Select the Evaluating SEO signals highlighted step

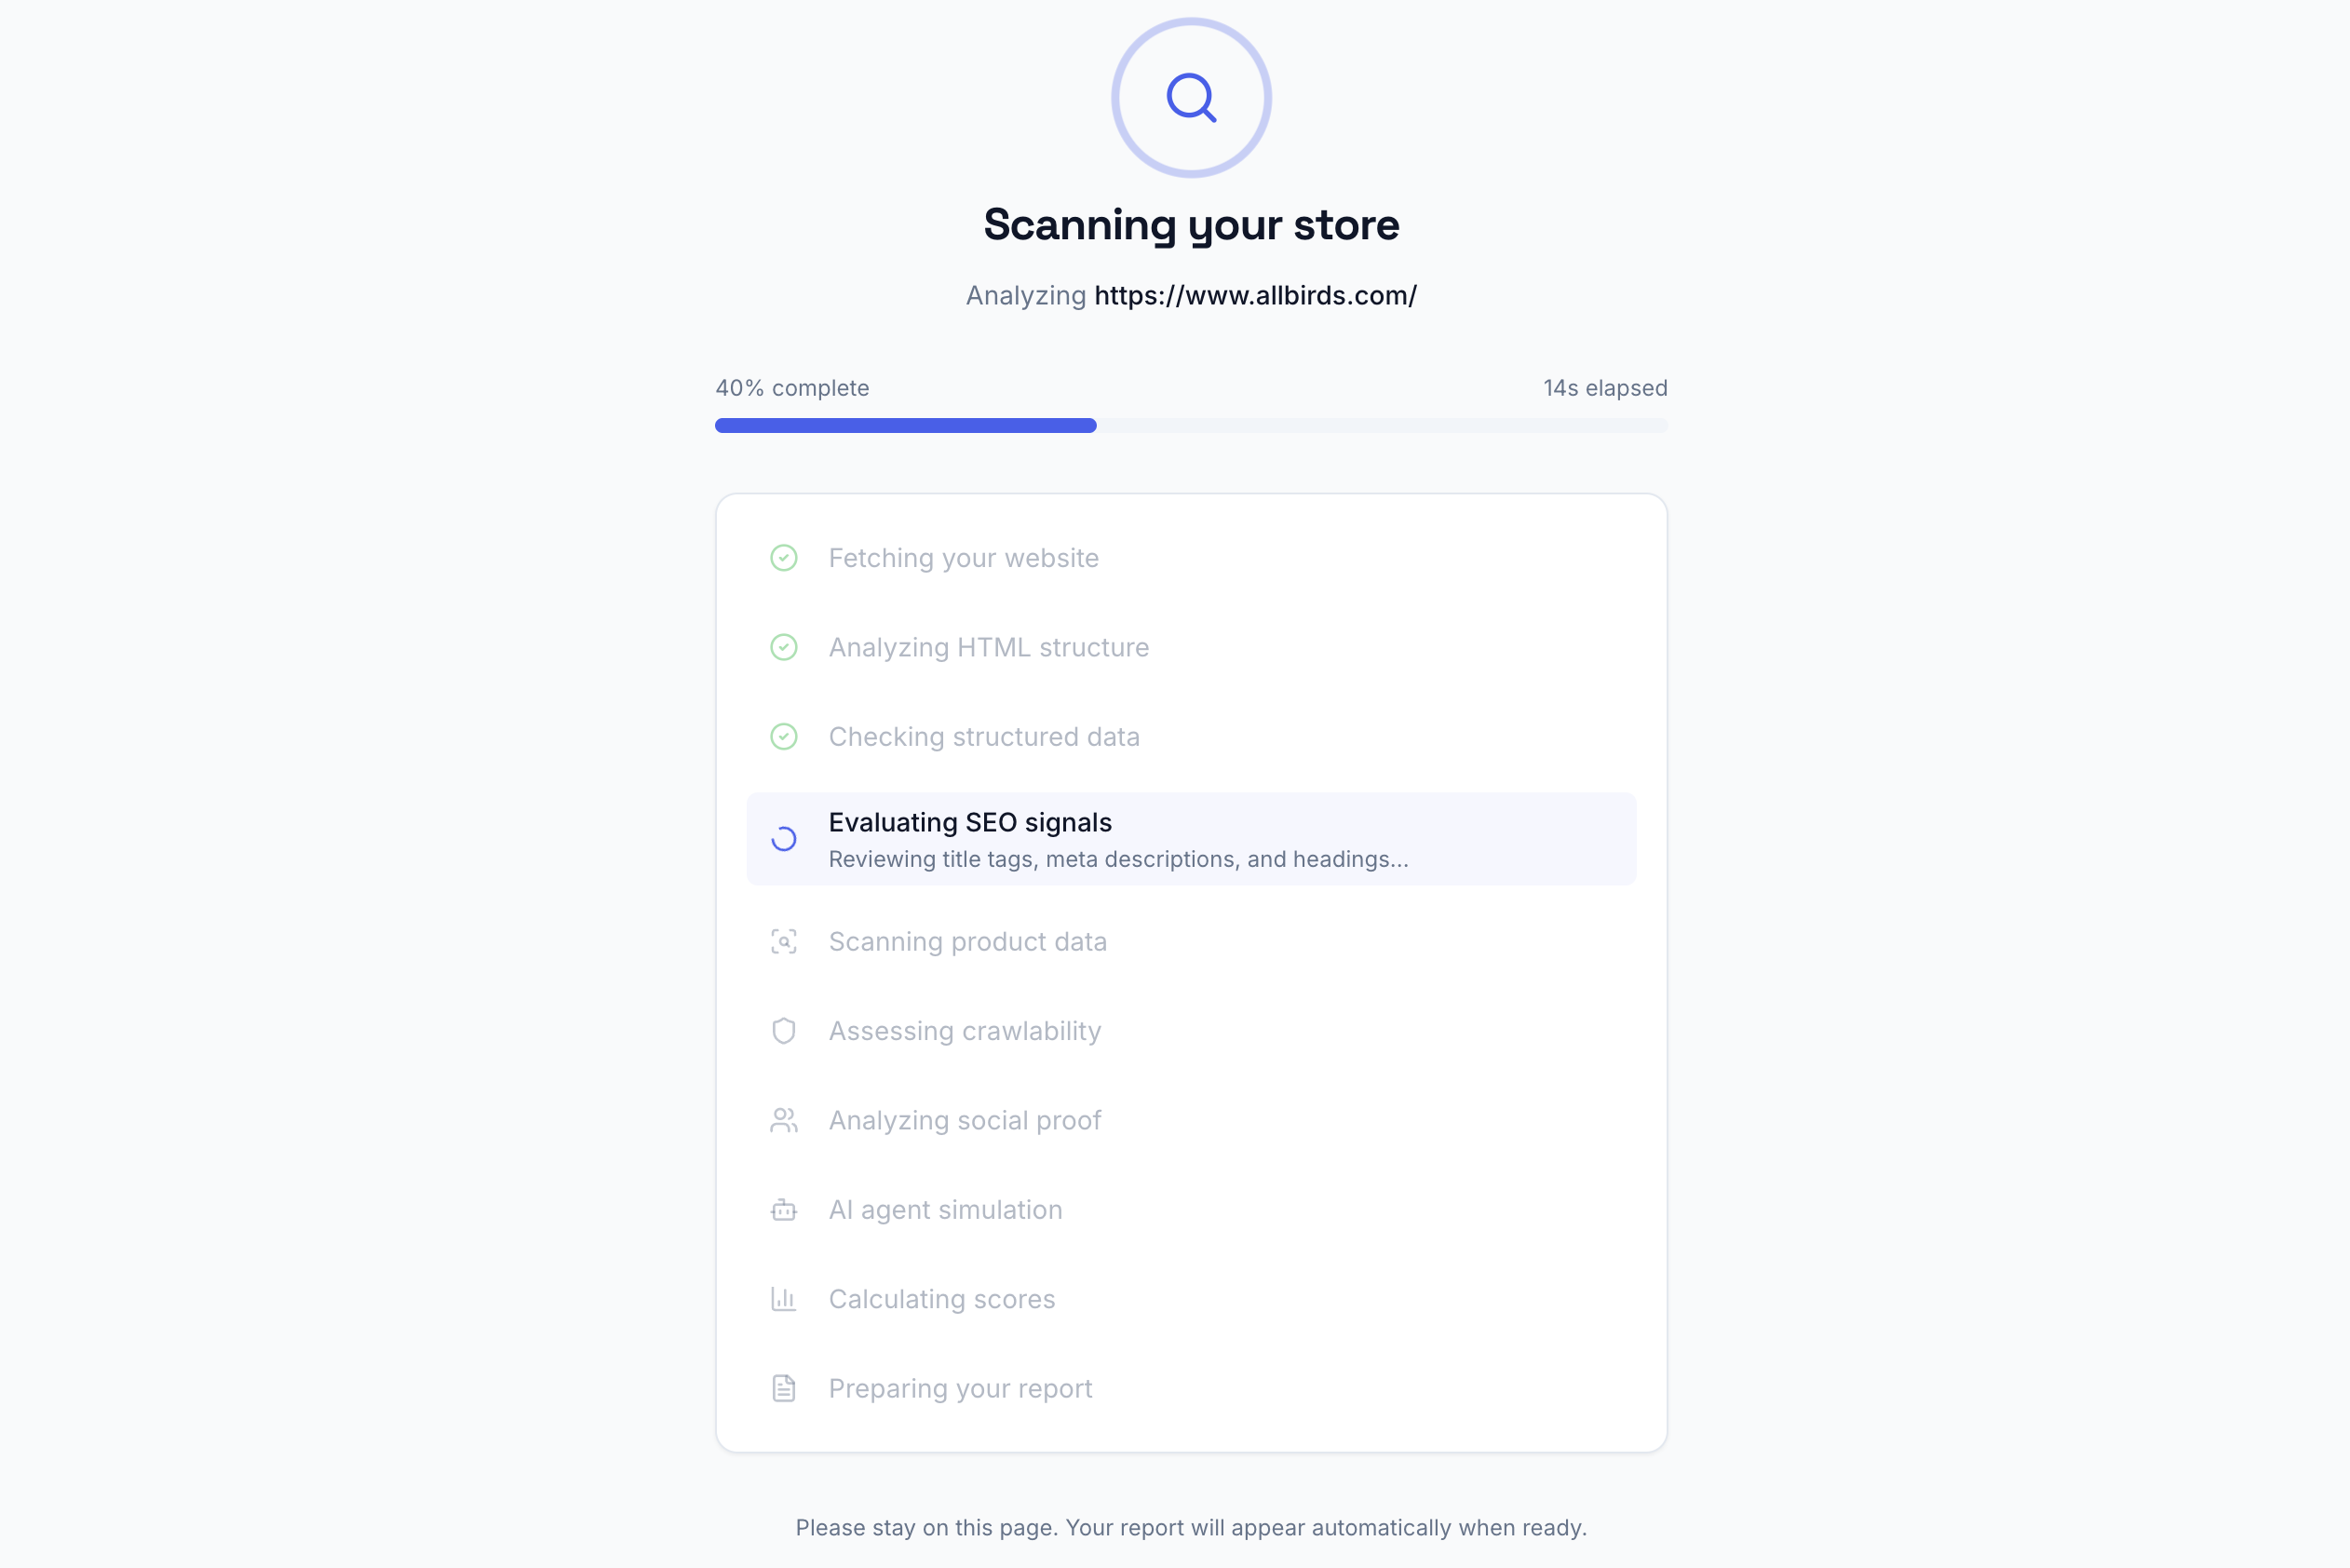(x=1190, y=838)
